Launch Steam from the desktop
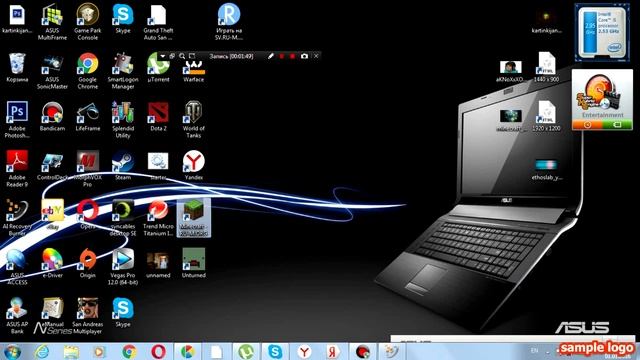This screenshot has width=640, height=360. coord(123,166)
